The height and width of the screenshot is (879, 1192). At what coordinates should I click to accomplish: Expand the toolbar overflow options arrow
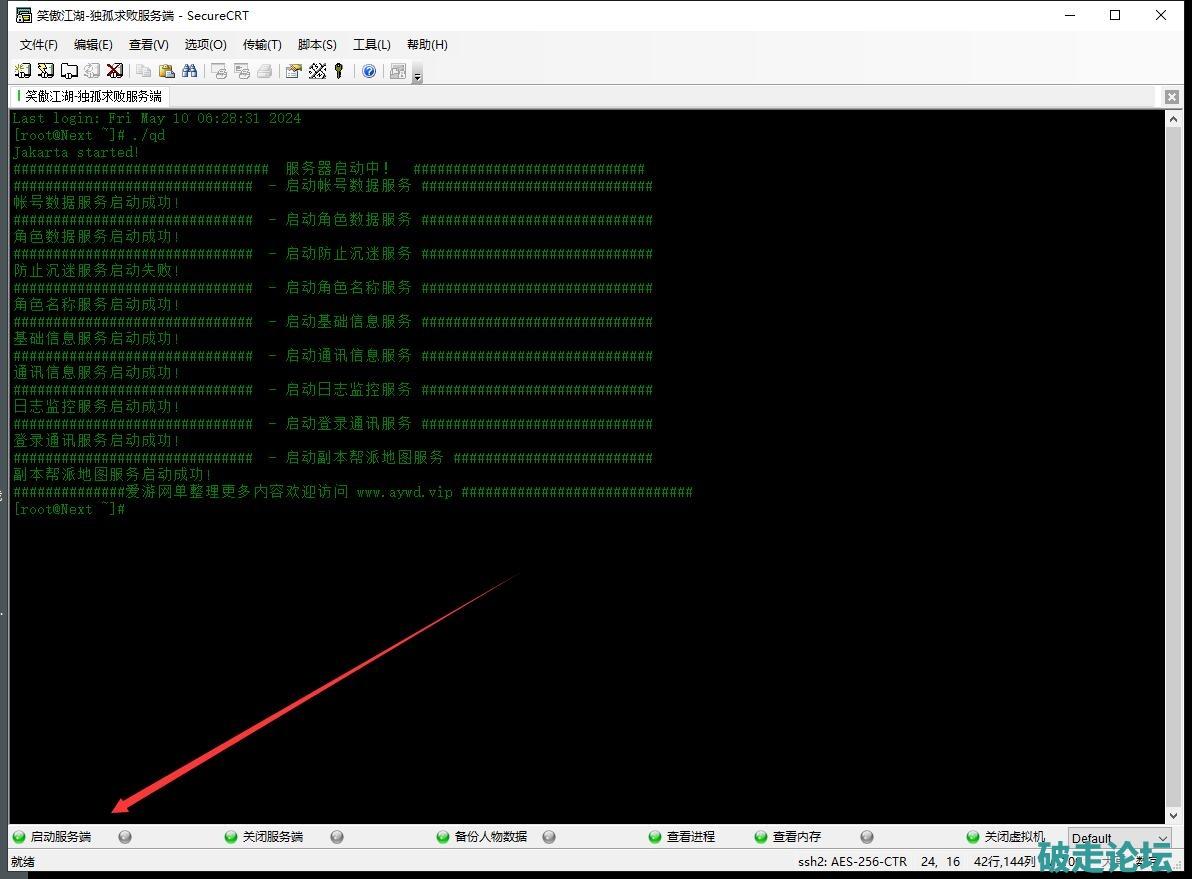[417, 75]
